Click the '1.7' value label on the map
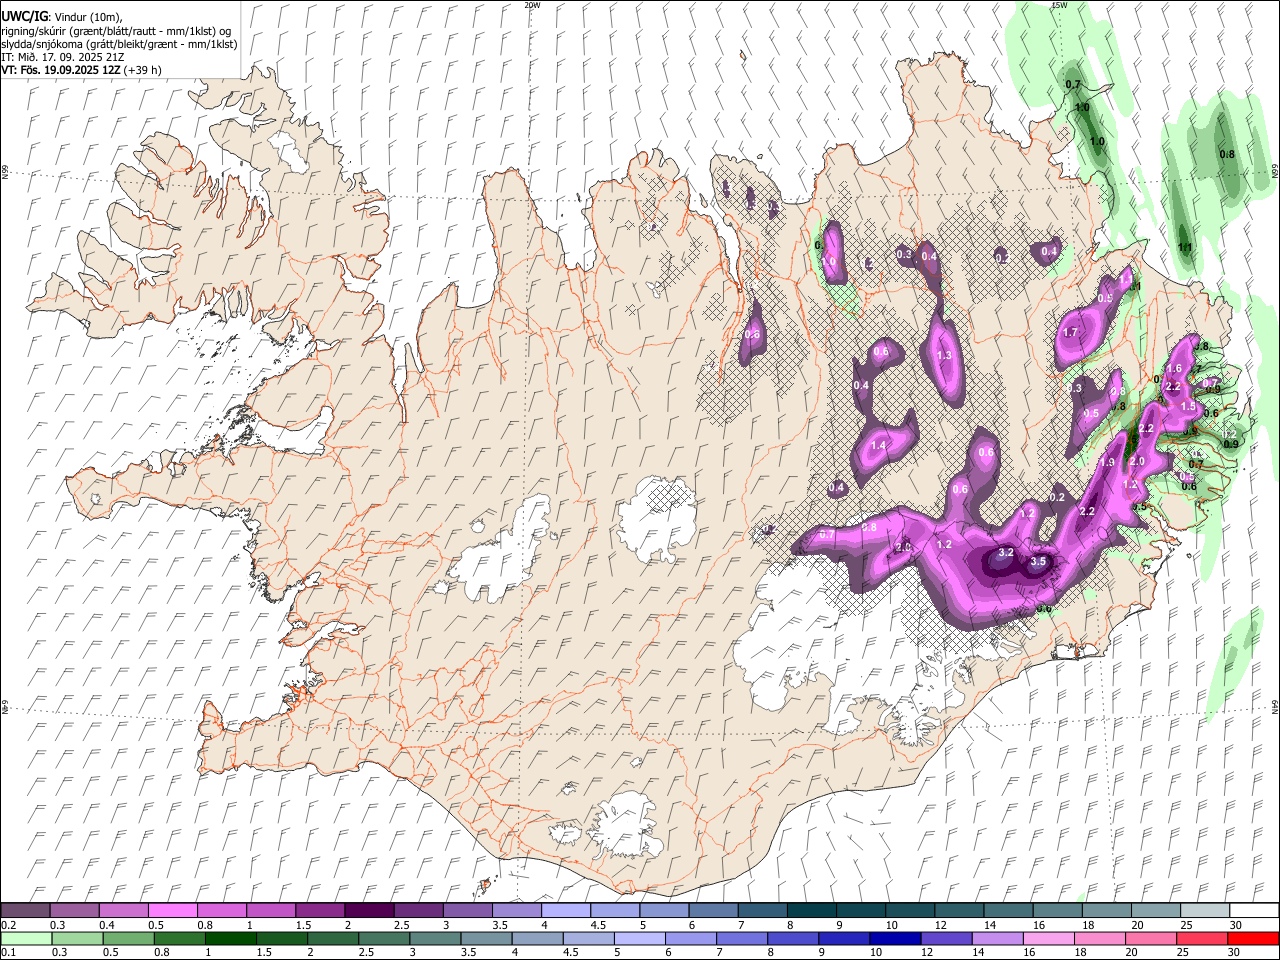This screenshot has width=1280, height=960. tap(1070, 332)
